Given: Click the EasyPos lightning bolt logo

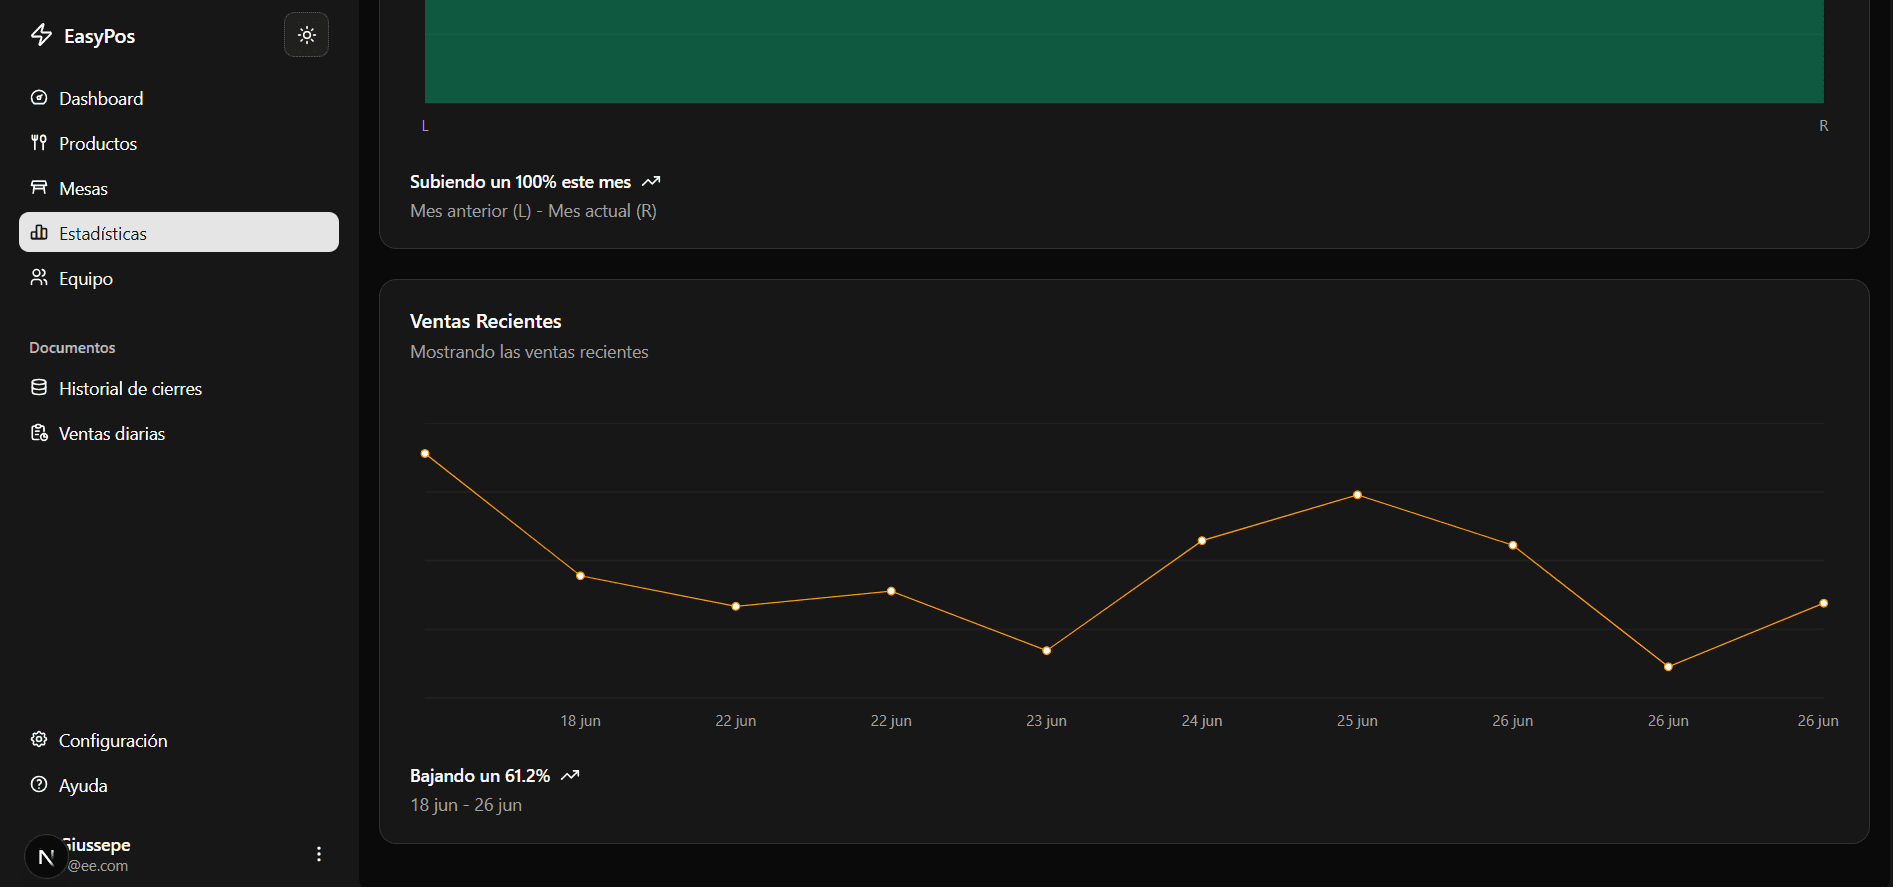Looking at the screenshot, I should 41,35.
